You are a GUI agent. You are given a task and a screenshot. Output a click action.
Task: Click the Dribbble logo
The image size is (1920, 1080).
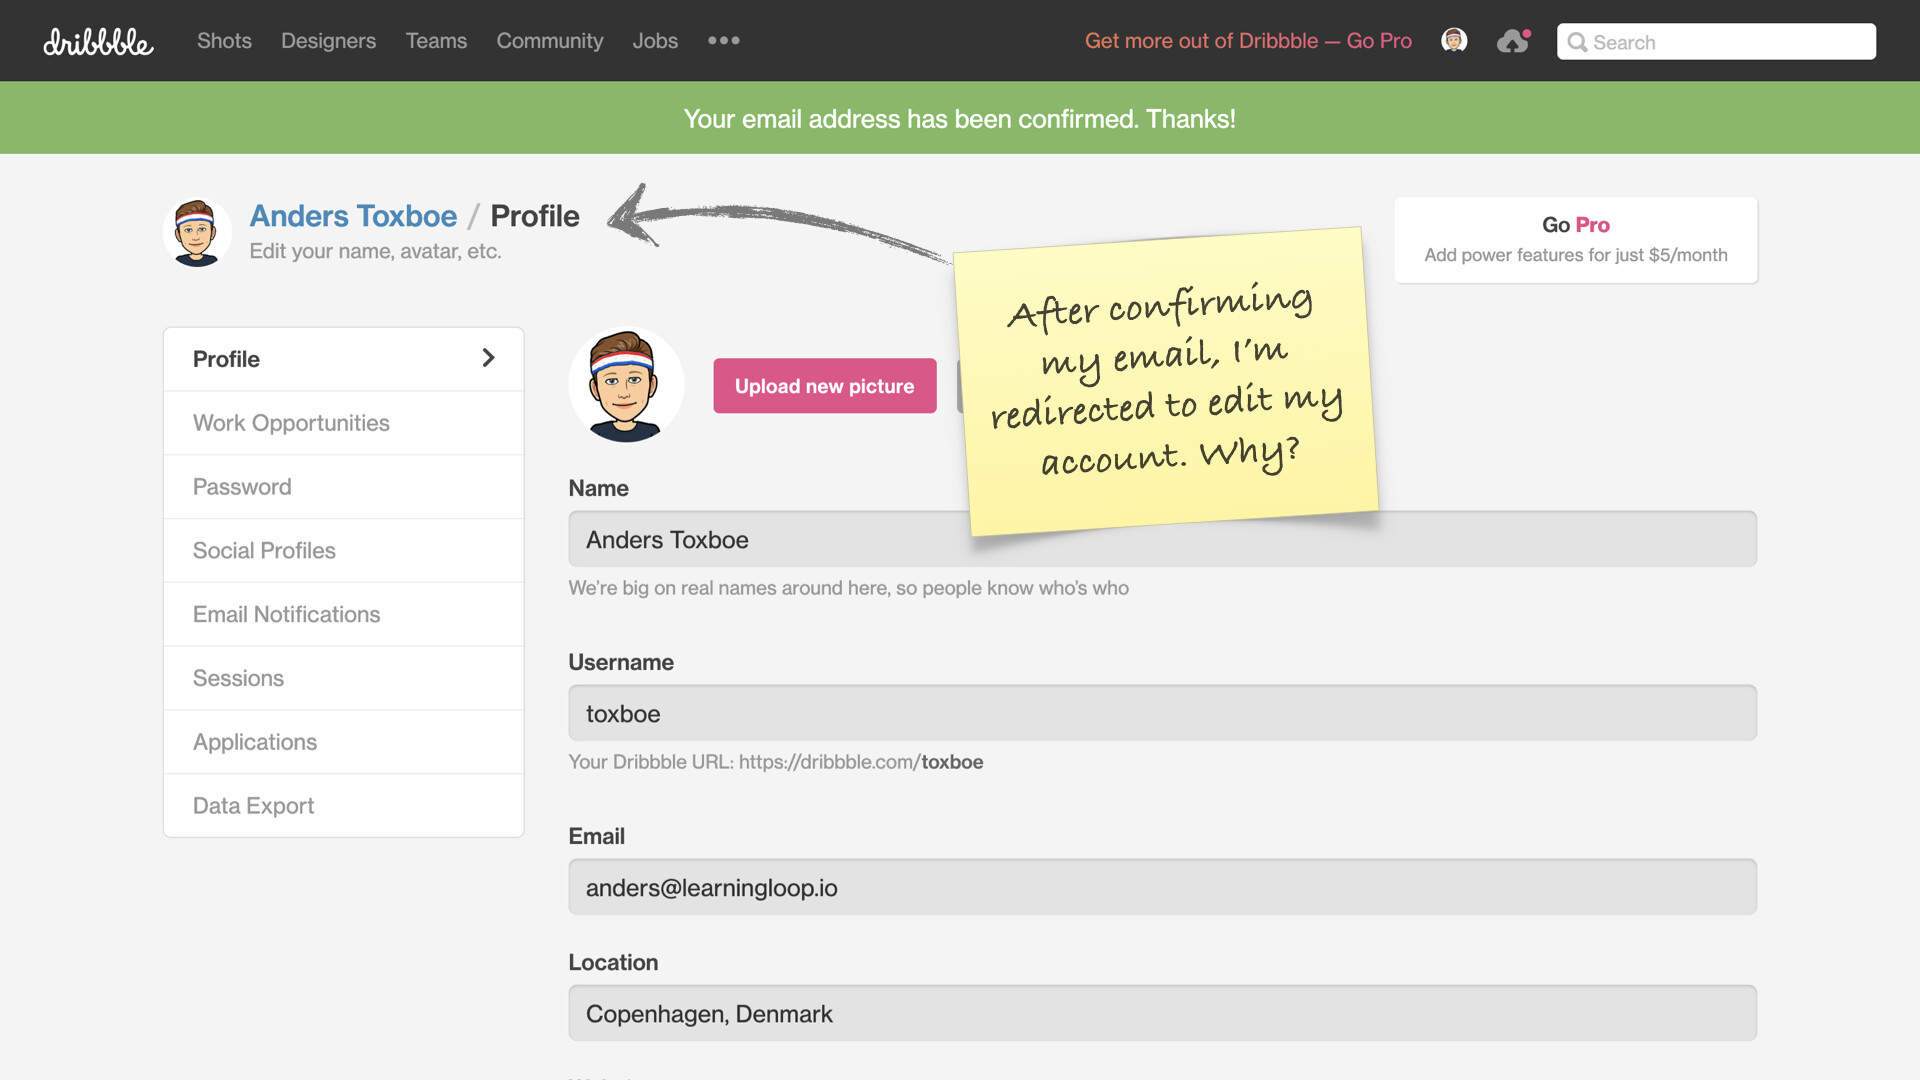click(x=98, y=41)
